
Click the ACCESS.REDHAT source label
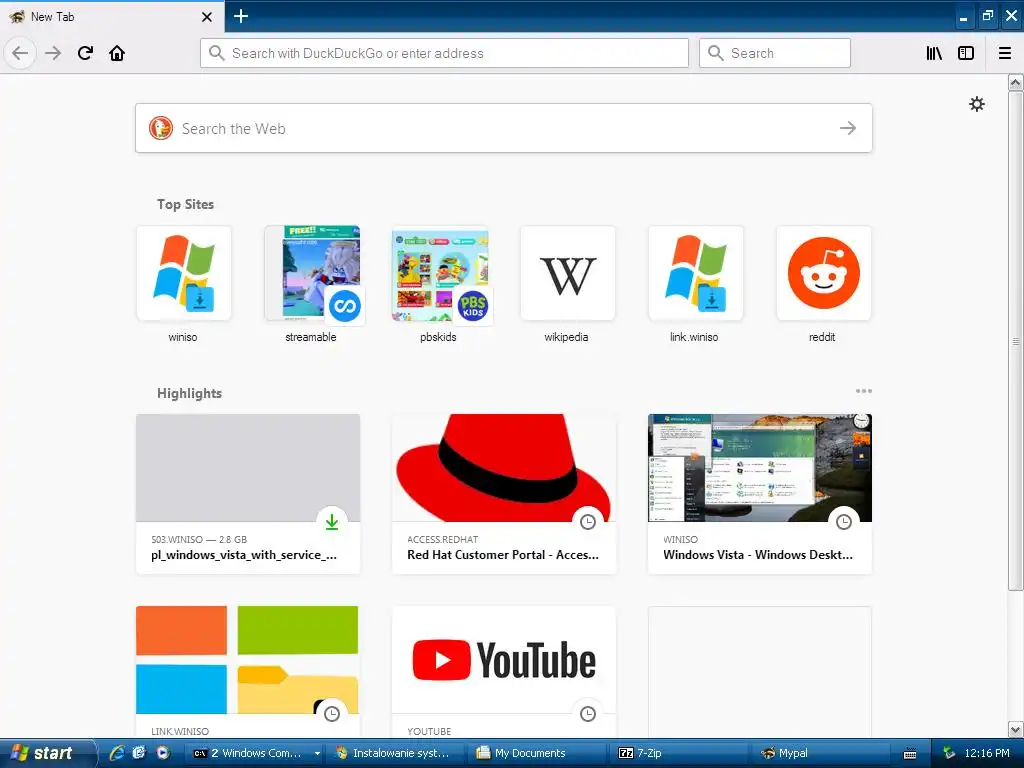(x=443, y=539)
